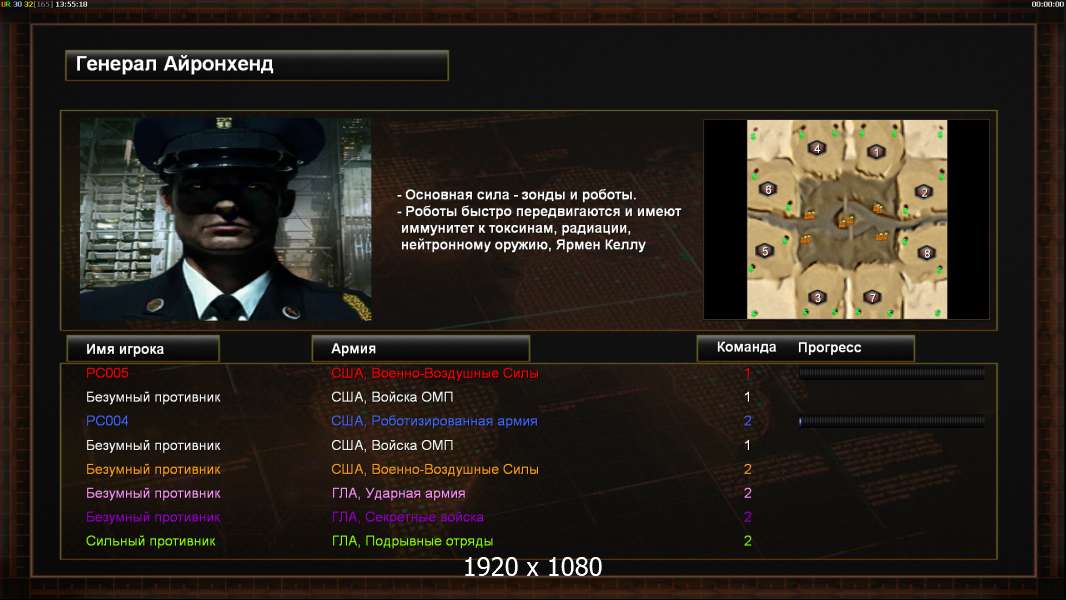Click the США, Роботизированная армия entry
Viewport: 1066px width, 600px height.
(x=434, y=421)
